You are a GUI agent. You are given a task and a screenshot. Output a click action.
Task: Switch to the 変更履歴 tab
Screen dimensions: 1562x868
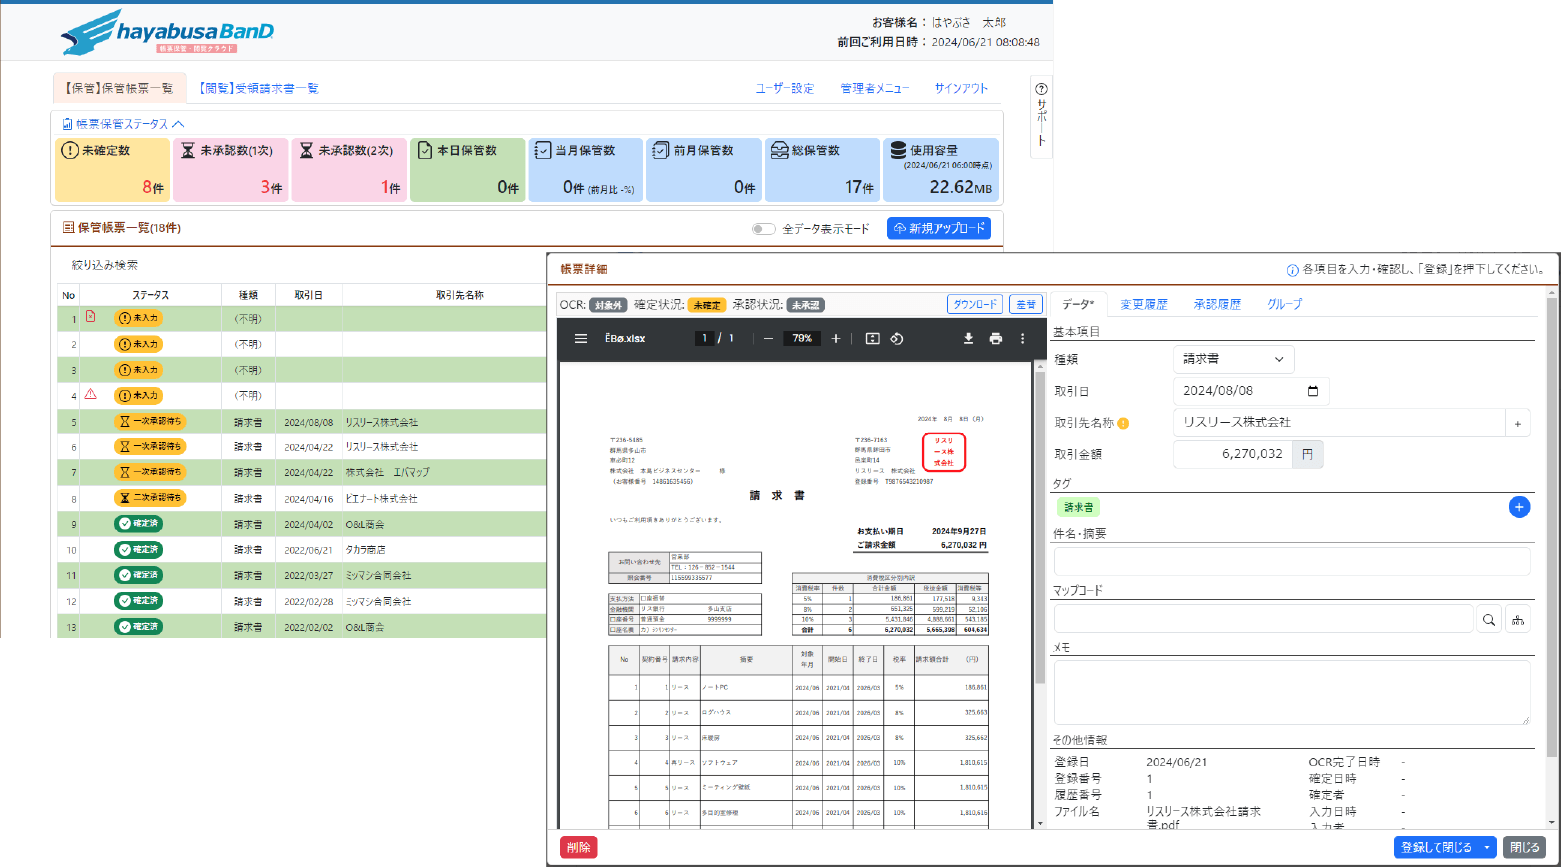coord(1143,304)
